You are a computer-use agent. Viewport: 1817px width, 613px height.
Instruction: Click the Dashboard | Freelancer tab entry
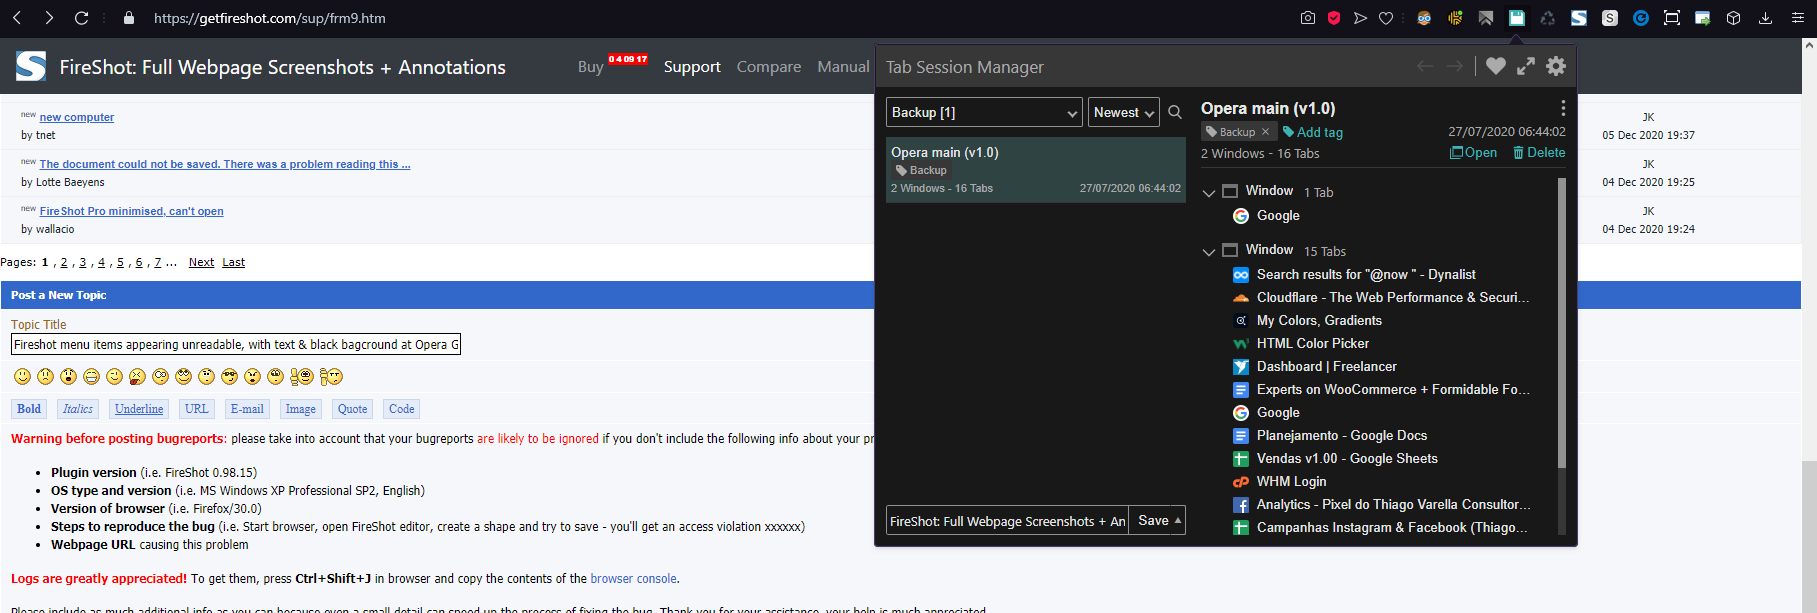coord(1327,366)
